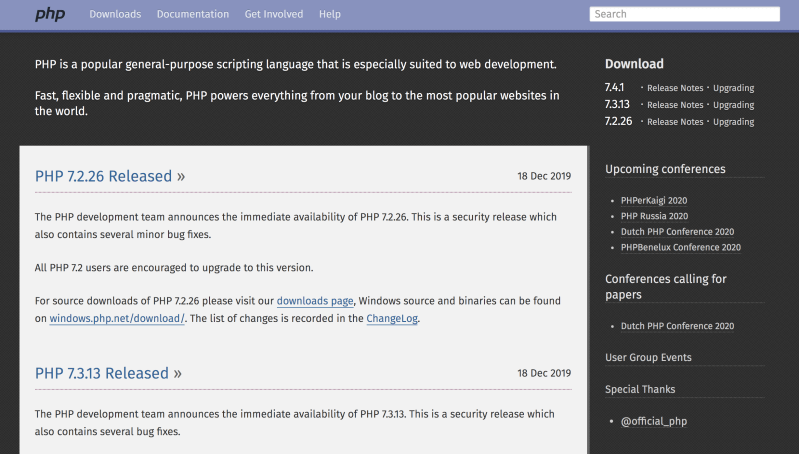Open Upcoming conferences heading

tap(665, 169)
